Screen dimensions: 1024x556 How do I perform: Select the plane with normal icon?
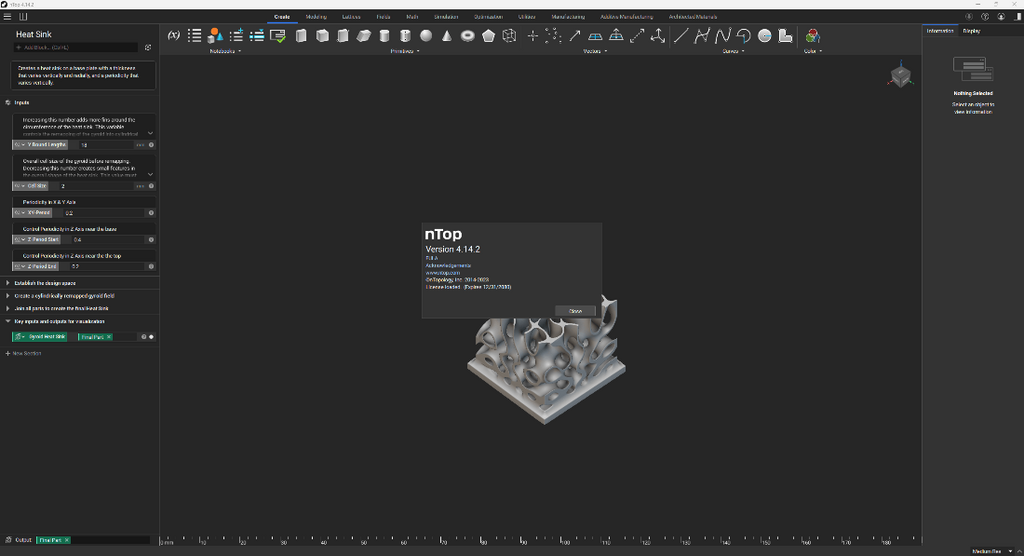coord(616,35)
